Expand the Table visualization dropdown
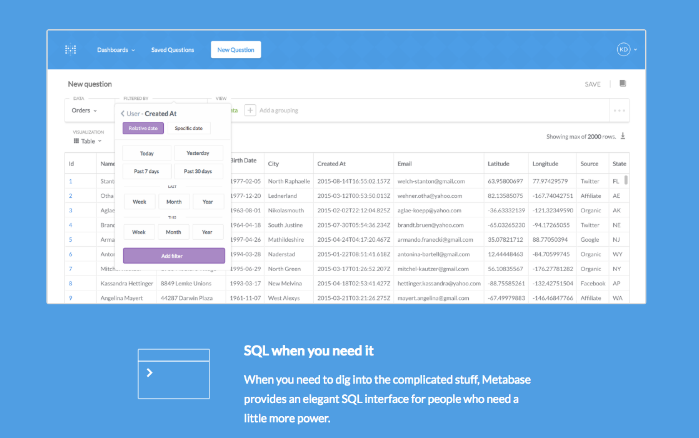The width and height of the screenshot is (699, 438). (88, 141)
